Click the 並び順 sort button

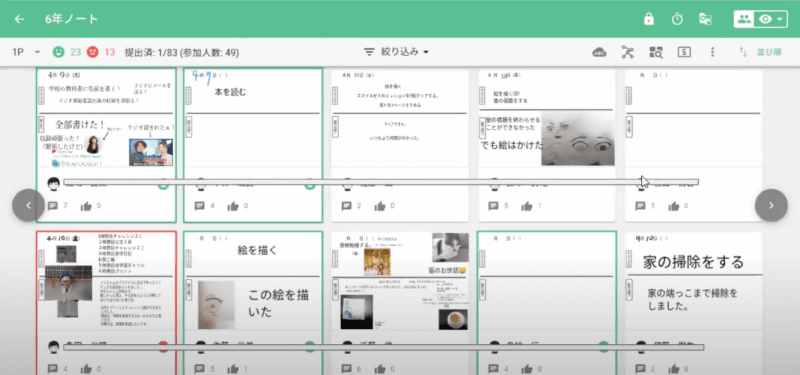760,52
